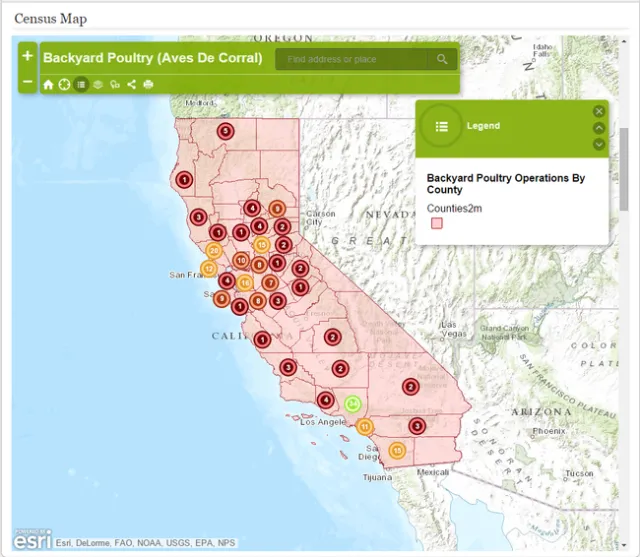Screen dimensions: 640x557
Task: Select the yellow cluster marker 20
Action: point(213,251)
